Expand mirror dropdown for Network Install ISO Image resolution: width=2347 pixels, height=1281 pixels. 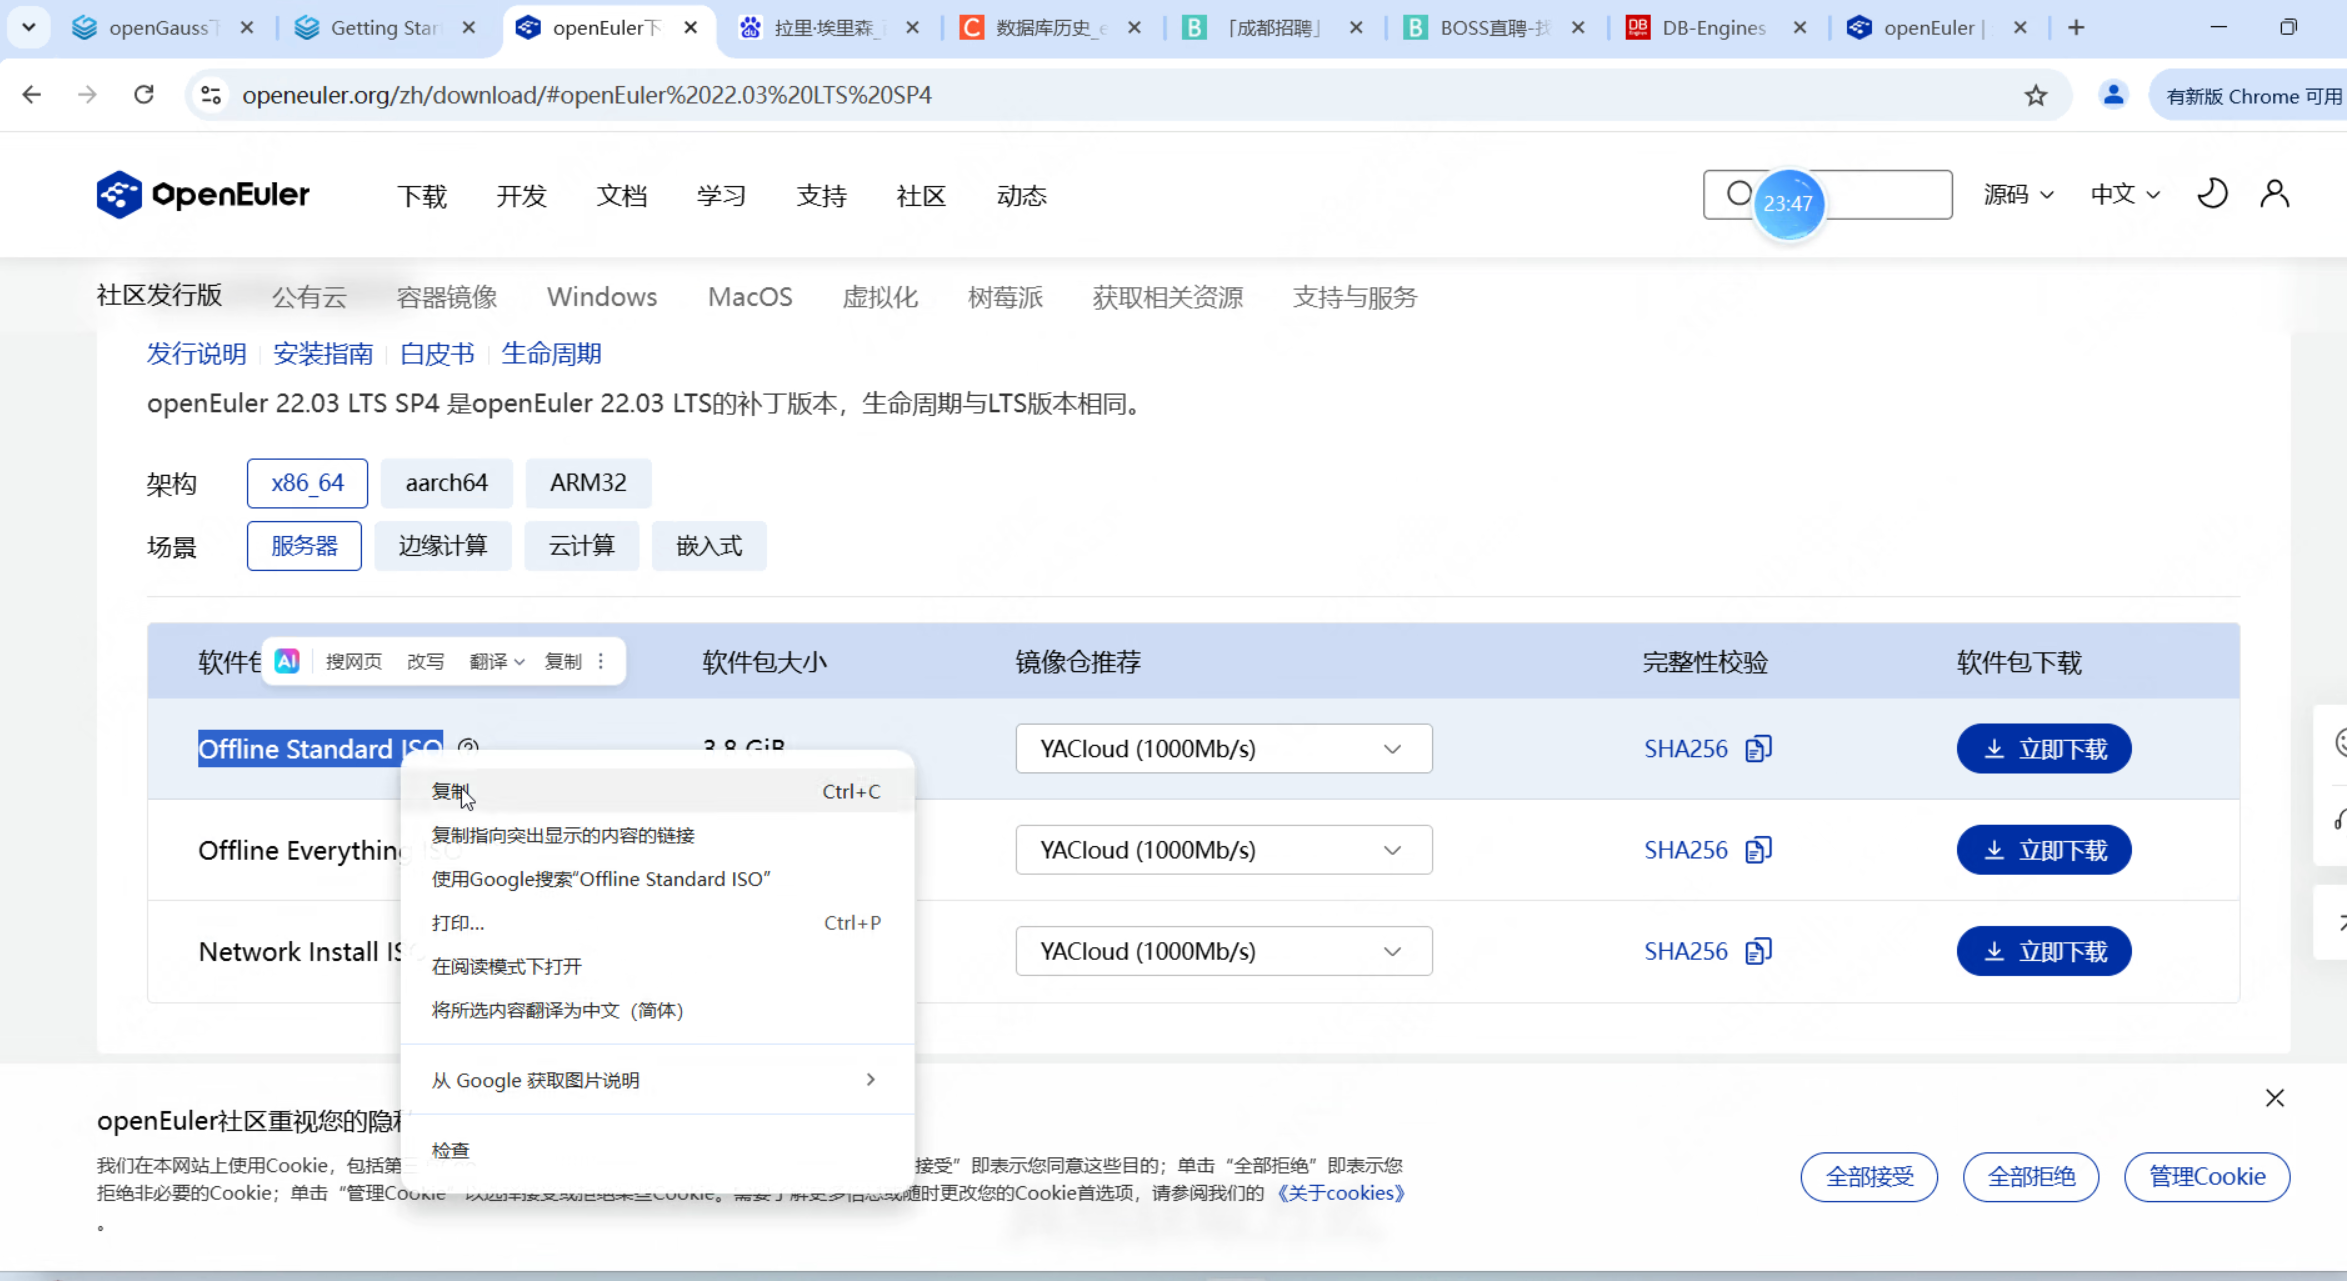(1223, 950)
